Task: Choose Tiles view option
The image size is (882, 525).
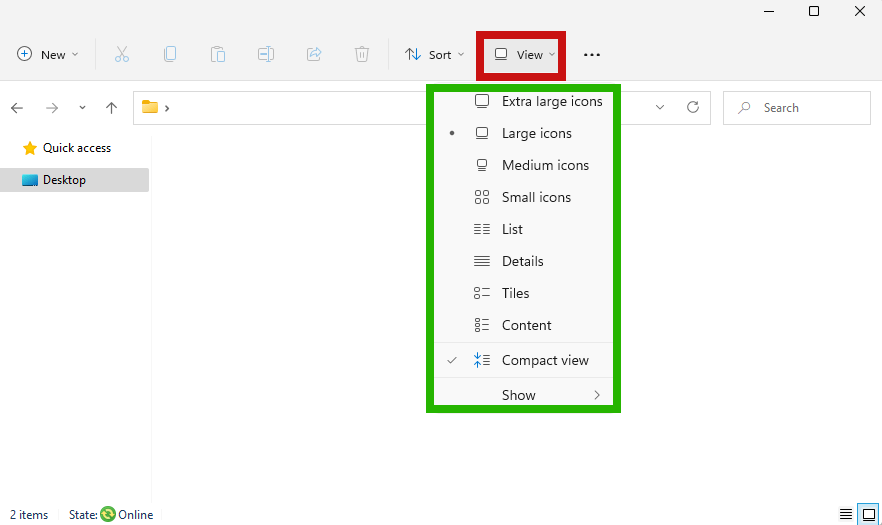Action: (524, 294)
